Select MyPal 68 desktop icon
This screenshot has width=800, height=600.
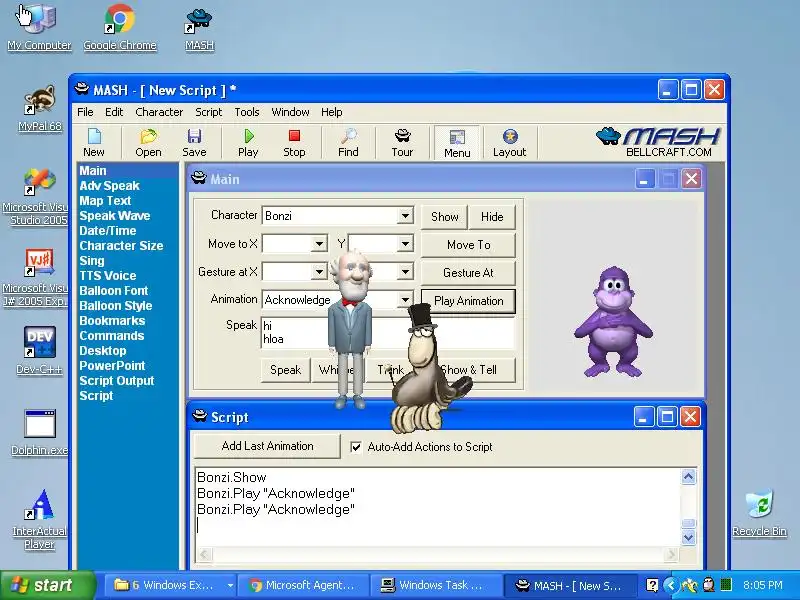pos(40,108)
